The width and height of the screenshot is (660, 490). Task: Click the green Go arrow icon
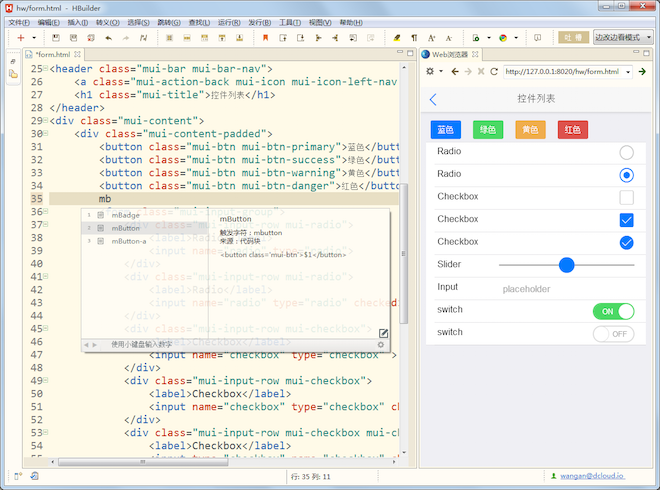pyautogui.click(x=642, y=72)
